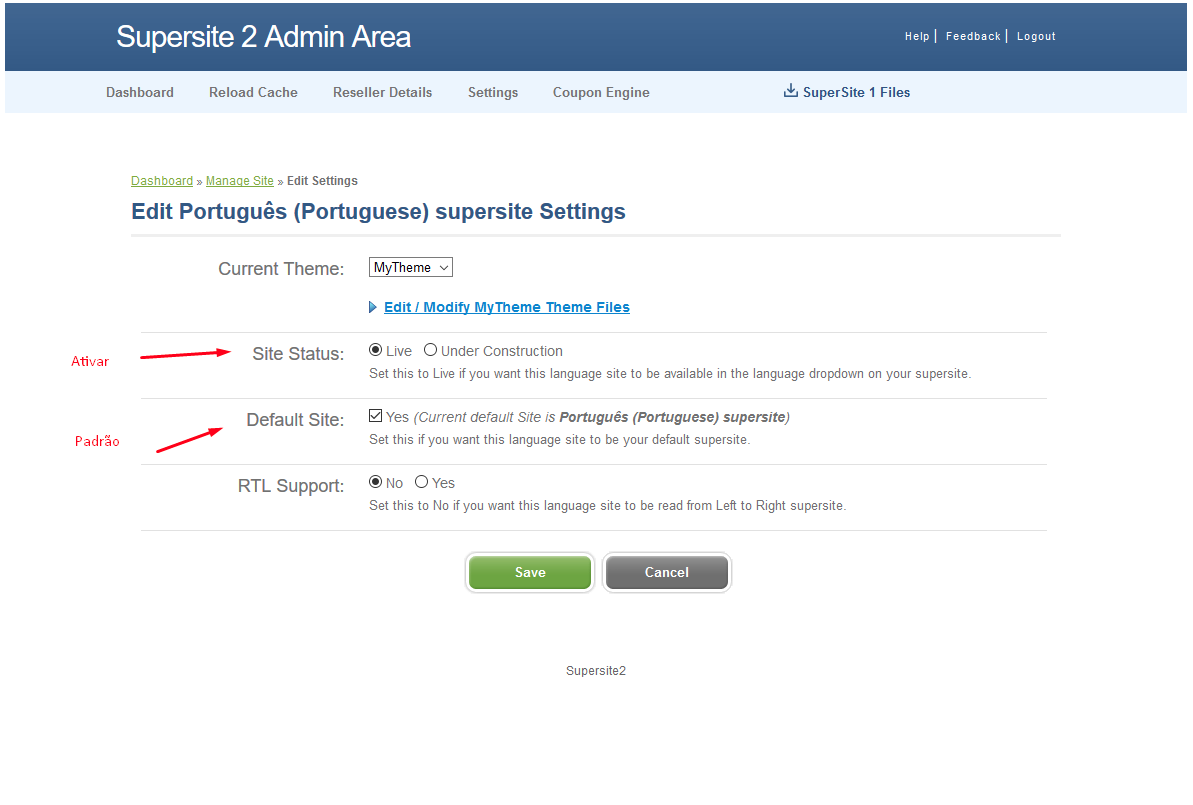Viewport: 1193px width, 805px height.
Task: Click the Logout link
Action: (1036, 37)
